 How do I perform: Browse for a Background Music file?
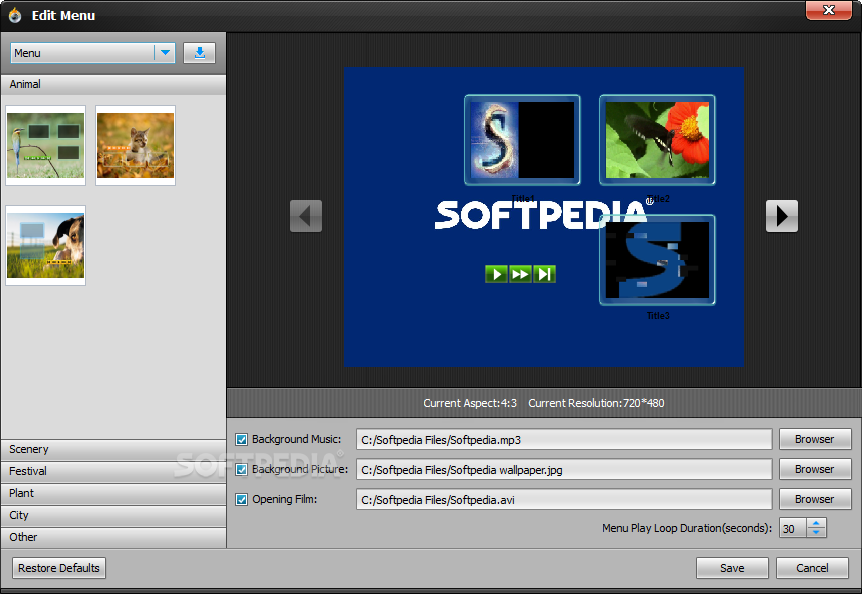click(815, 439)
